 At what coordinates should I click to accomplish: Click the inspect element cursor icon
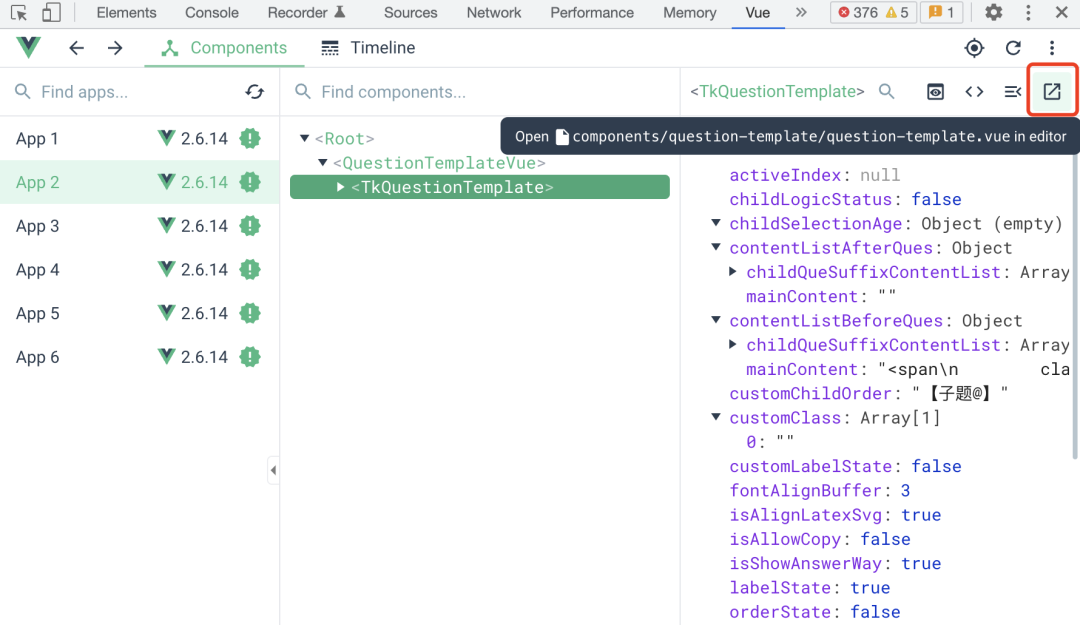[x=19, y=13]
